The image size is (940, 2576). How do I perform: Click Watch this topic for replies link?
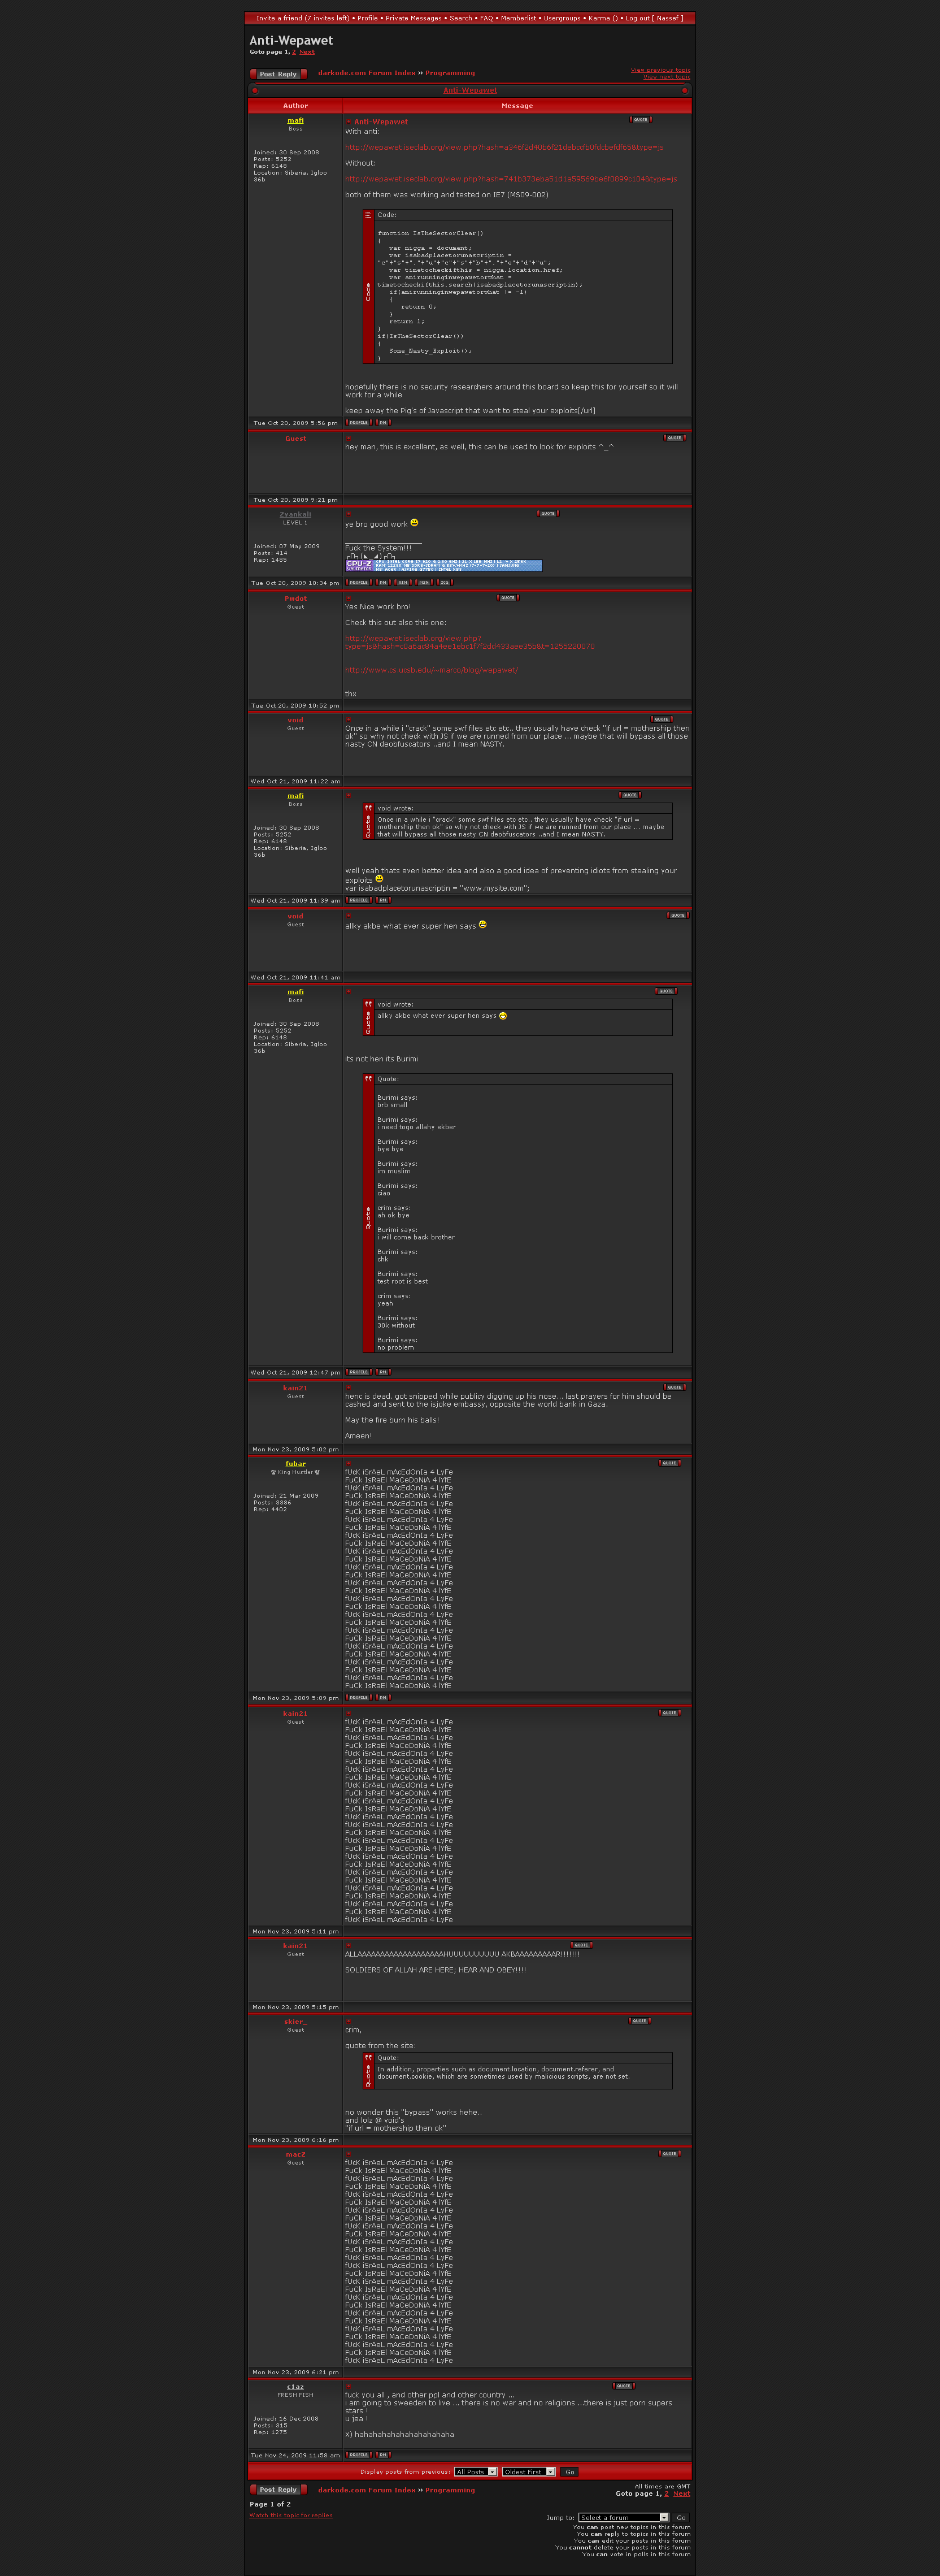click(290, 2515)
